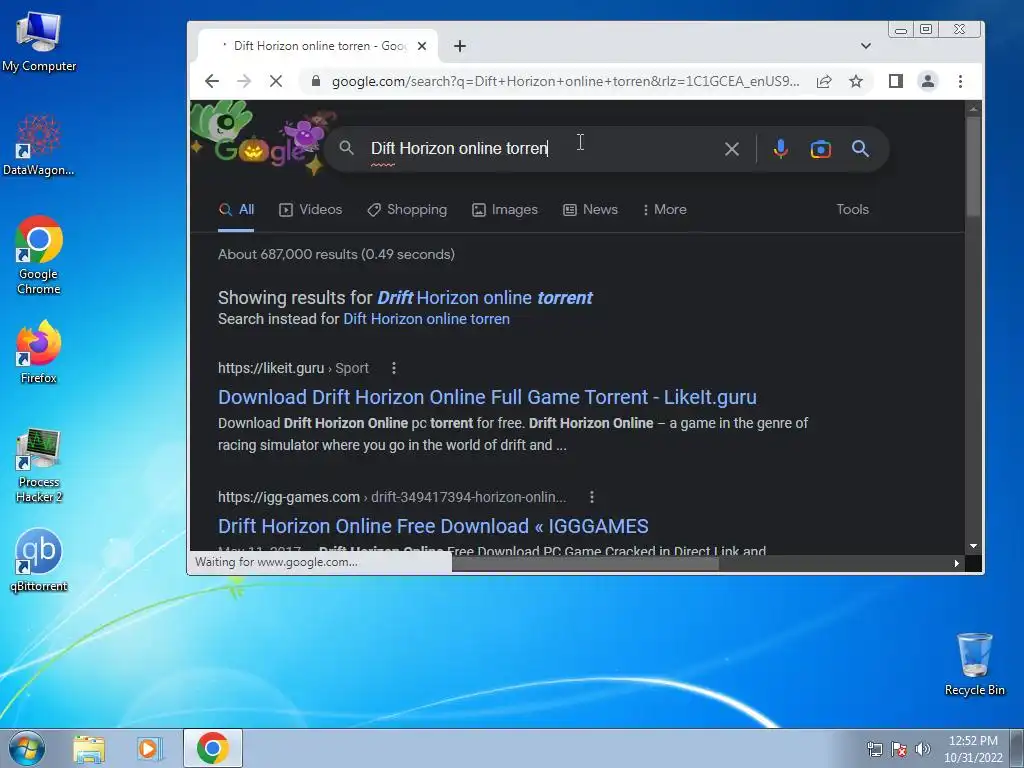Go back to the previous page in Chrome
This screenshot has height=768, width=1024.
(212, 81)
